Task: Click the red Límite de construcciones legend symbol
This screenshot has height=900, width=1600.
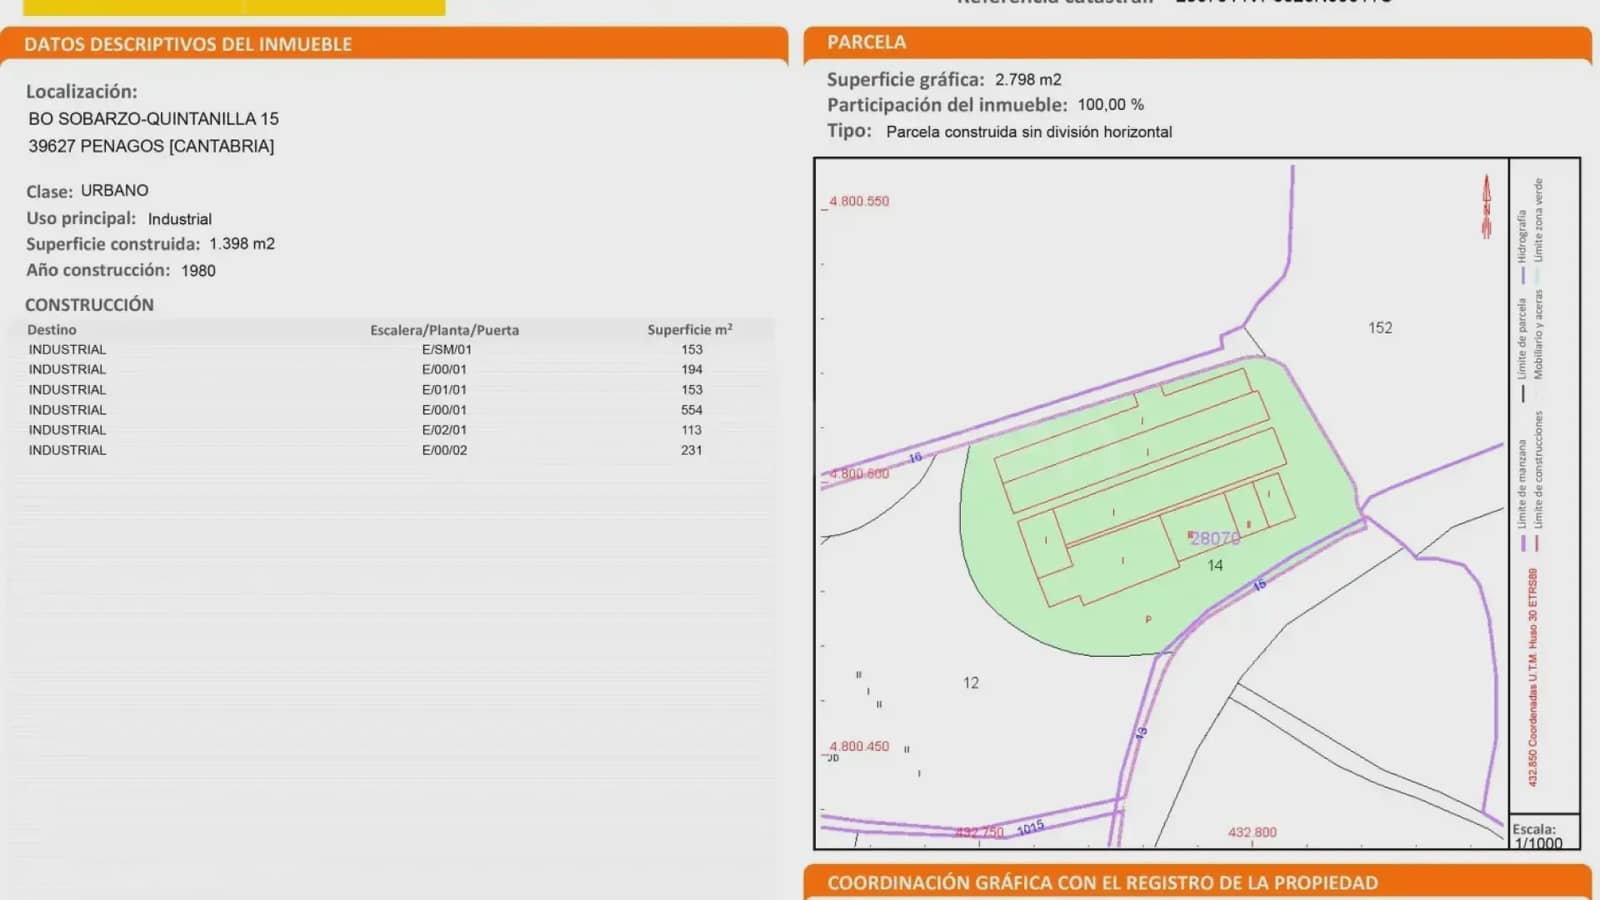Action: pos(1537,543)
